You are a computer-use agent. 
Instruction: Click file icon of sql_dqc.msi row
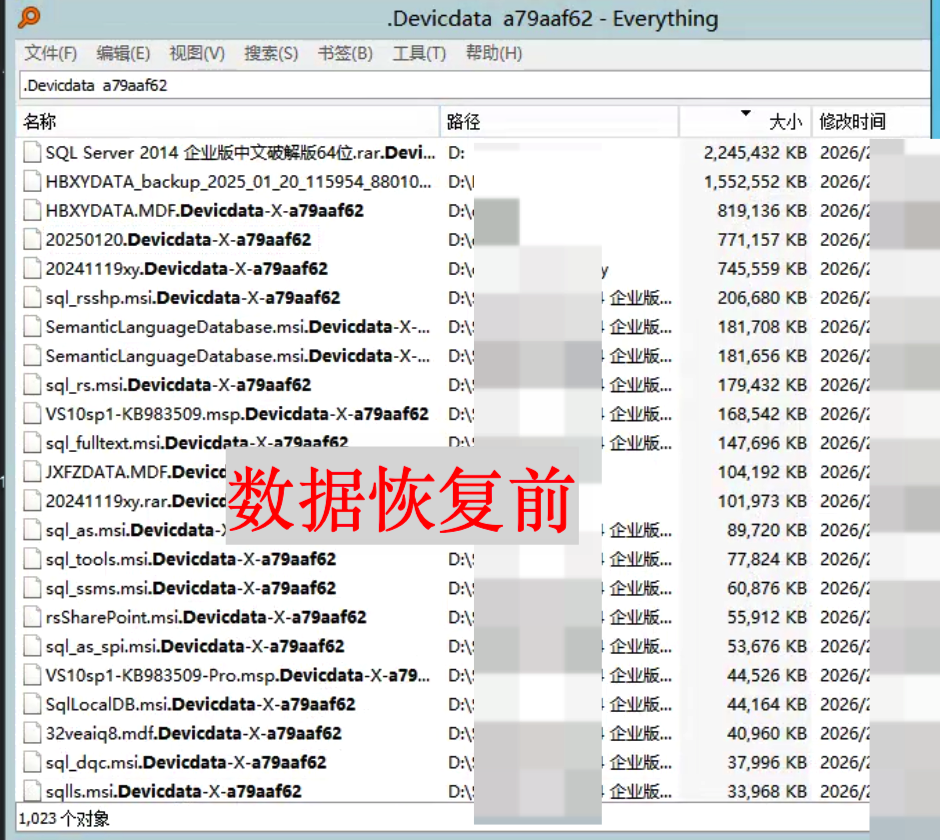tap(32, 762)
